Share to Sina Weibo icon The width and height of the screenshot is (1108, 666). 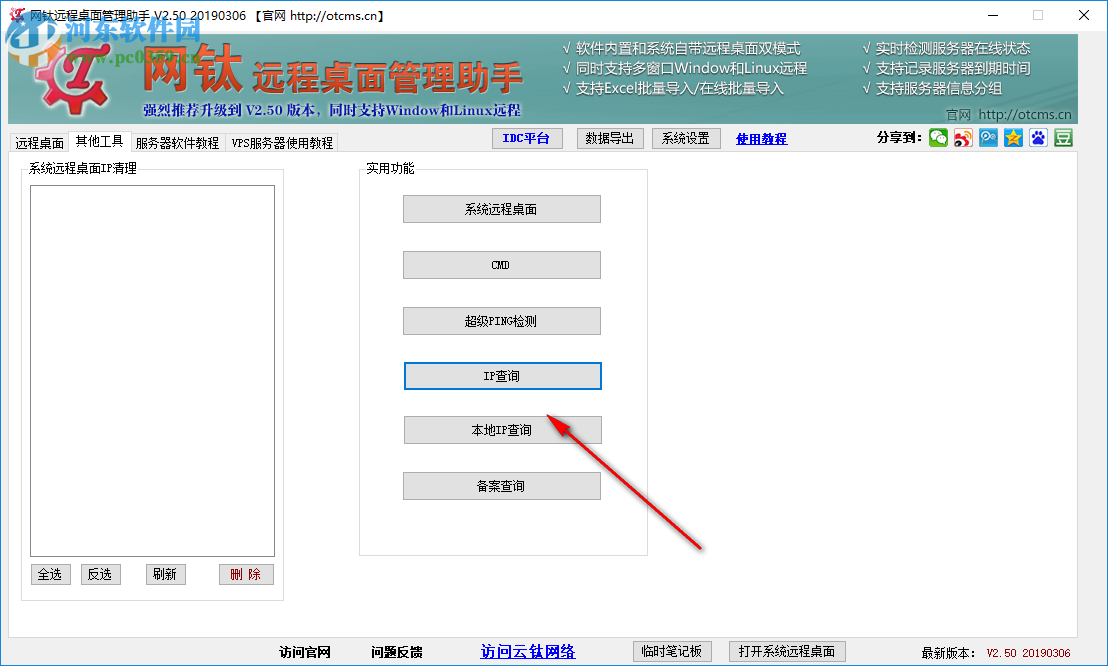[961, 137]
